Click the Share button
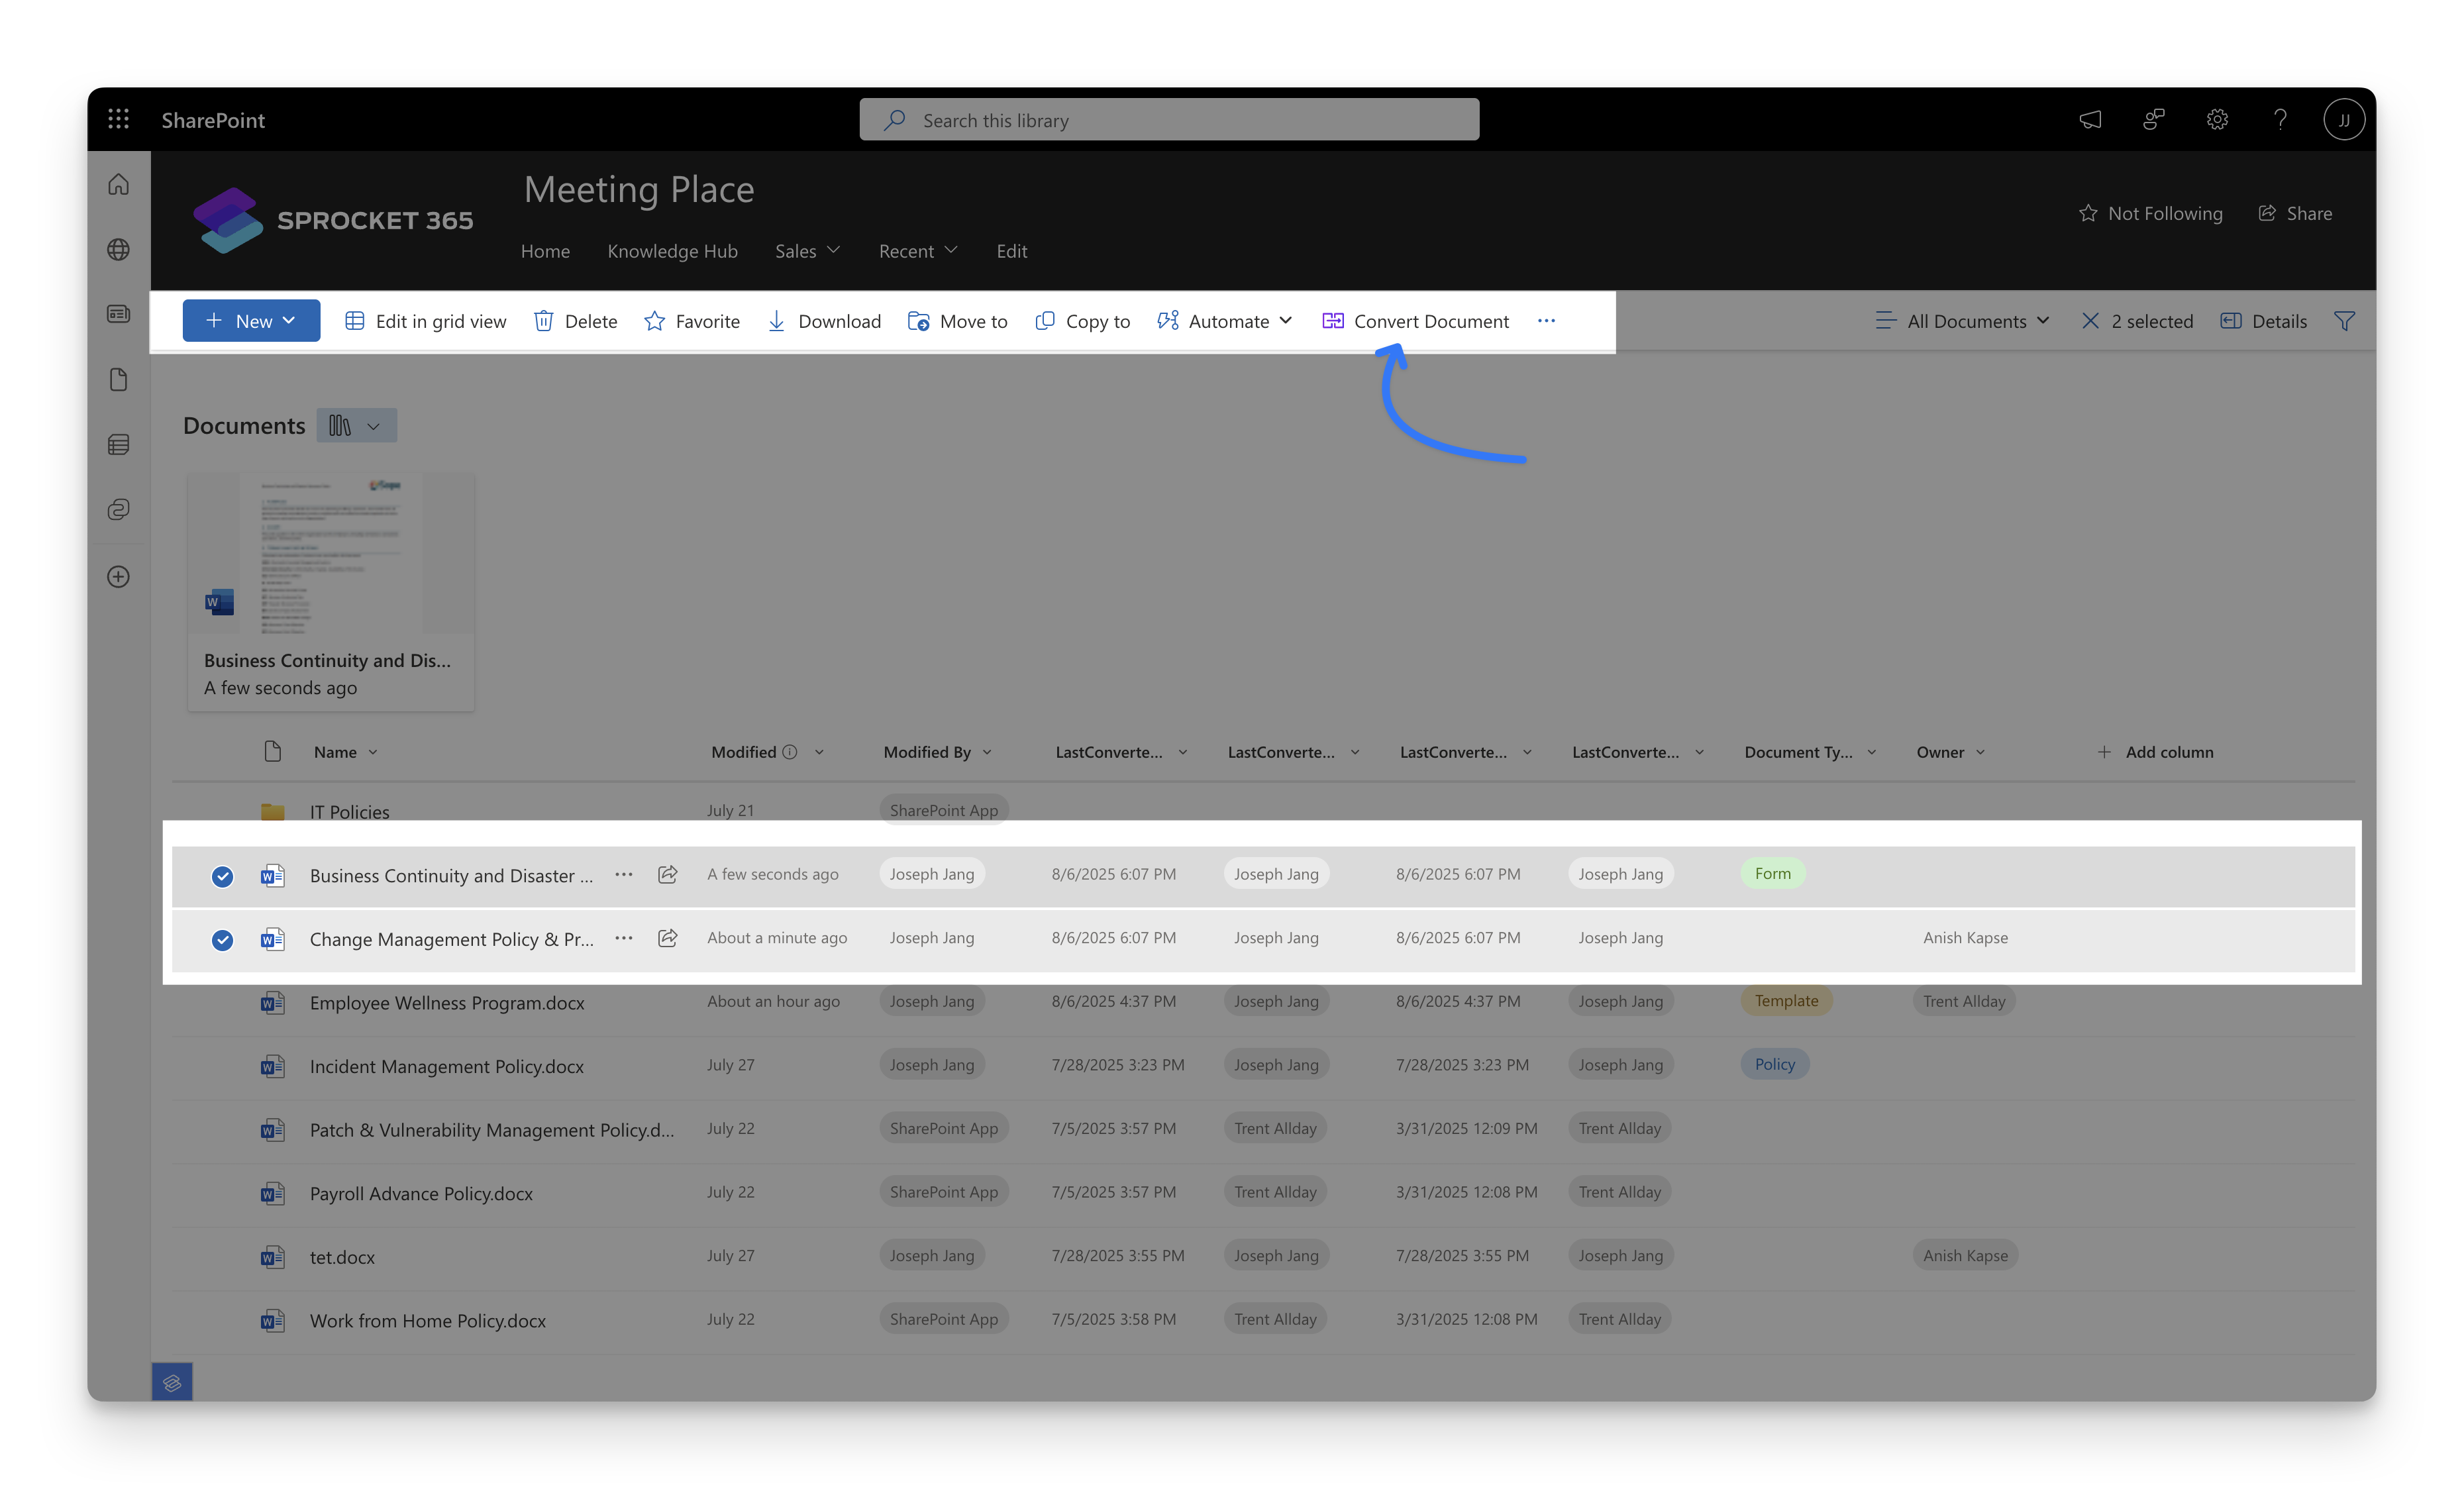This screenshot has height=1489, width=2464. click(2296, 213)
